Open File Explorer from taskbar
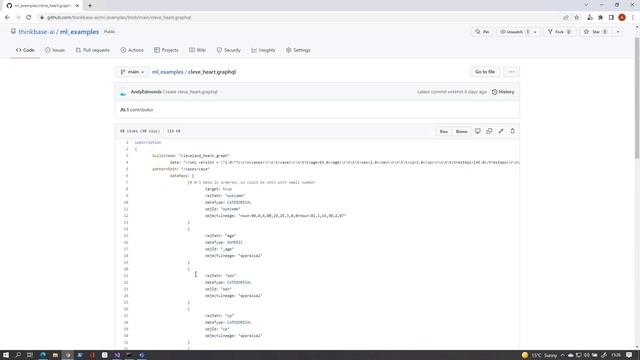640x360 pixels. 55,355
